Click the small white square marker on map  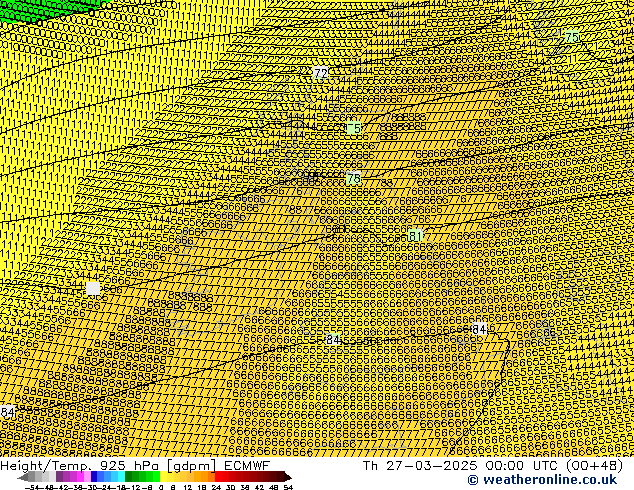pos(93,288)
